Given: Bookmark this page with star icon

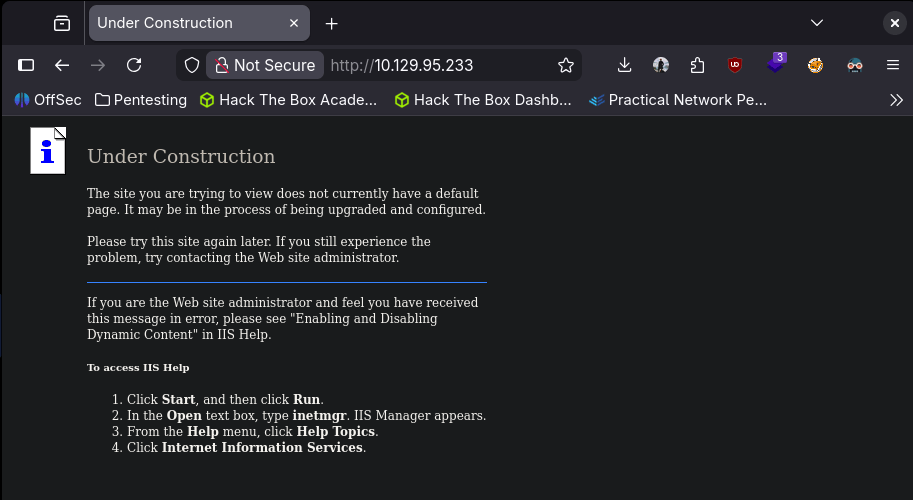Looking at the screenshot, I should (x=566, y=65).
